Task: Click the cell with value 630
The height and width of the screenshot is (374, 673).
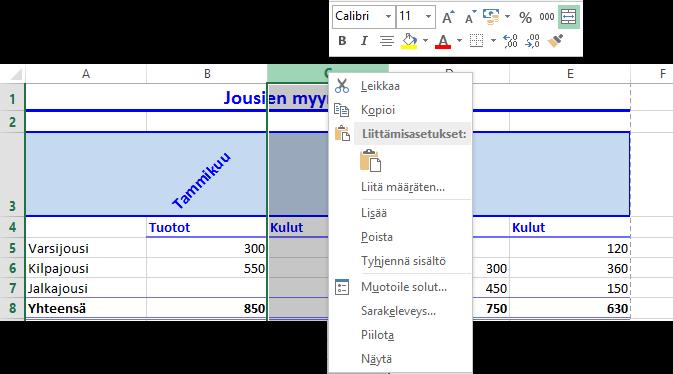Action: [x=570, y=308]
